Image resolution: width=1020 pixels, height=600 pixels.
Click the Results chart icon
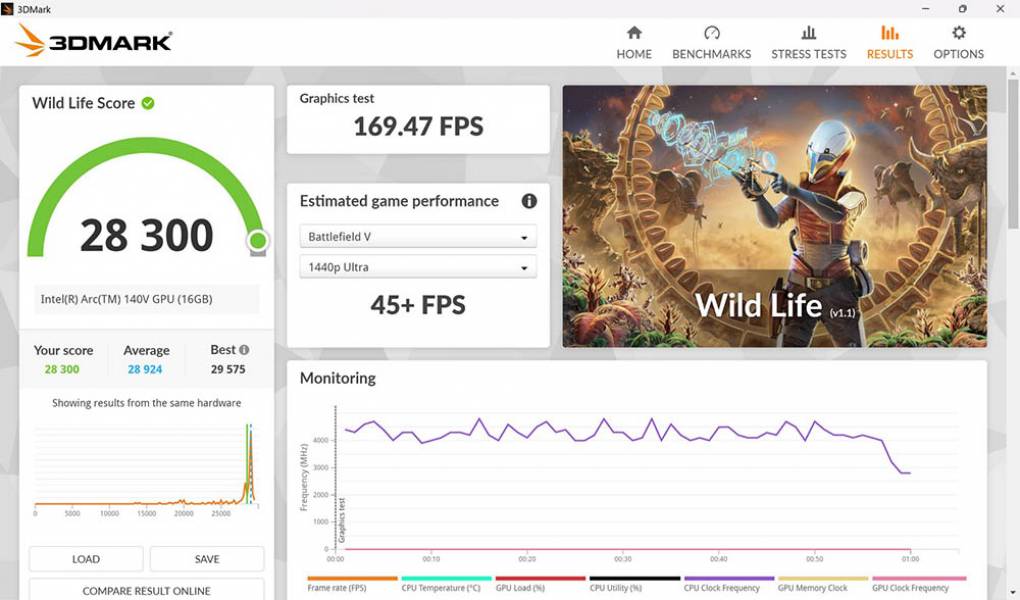(889, 33)
